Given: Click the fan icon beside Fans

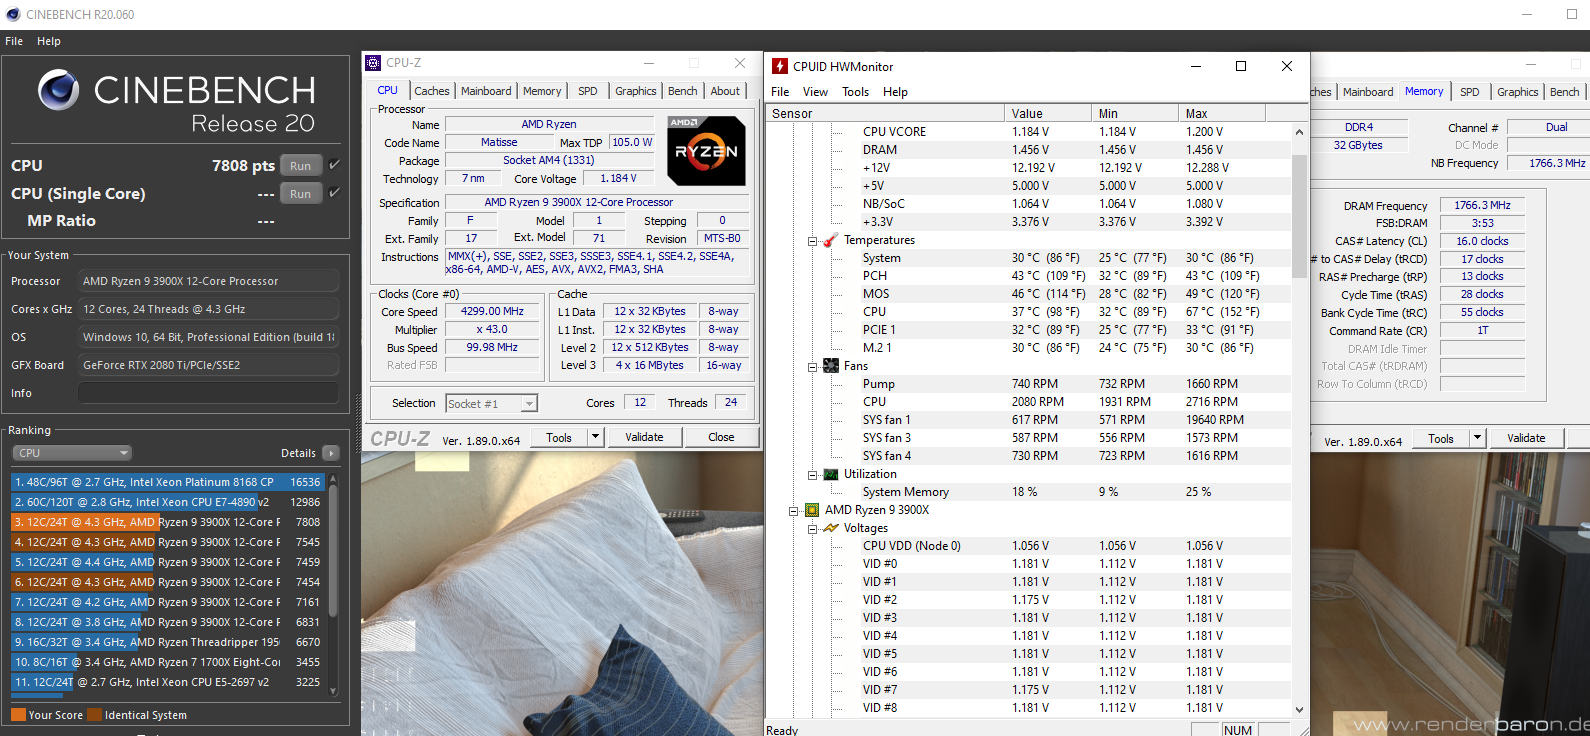Looking at the screenshot, I should 830,366.
